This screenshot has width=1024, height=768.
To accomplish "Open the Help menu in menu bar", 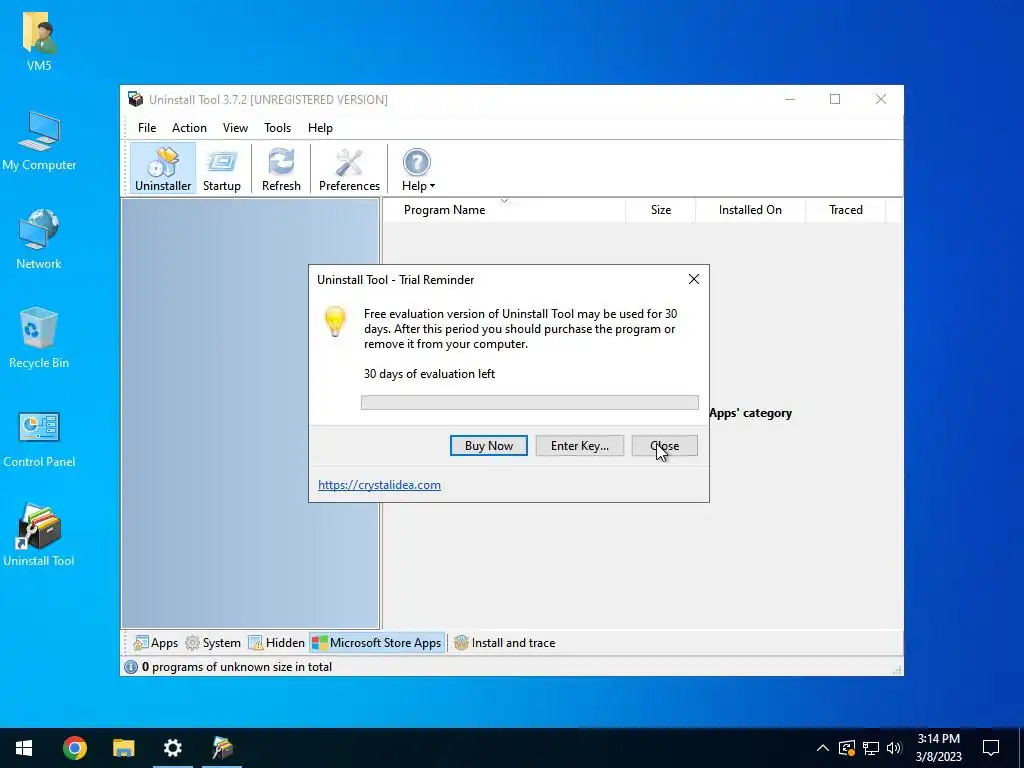I will pos(320,128).
